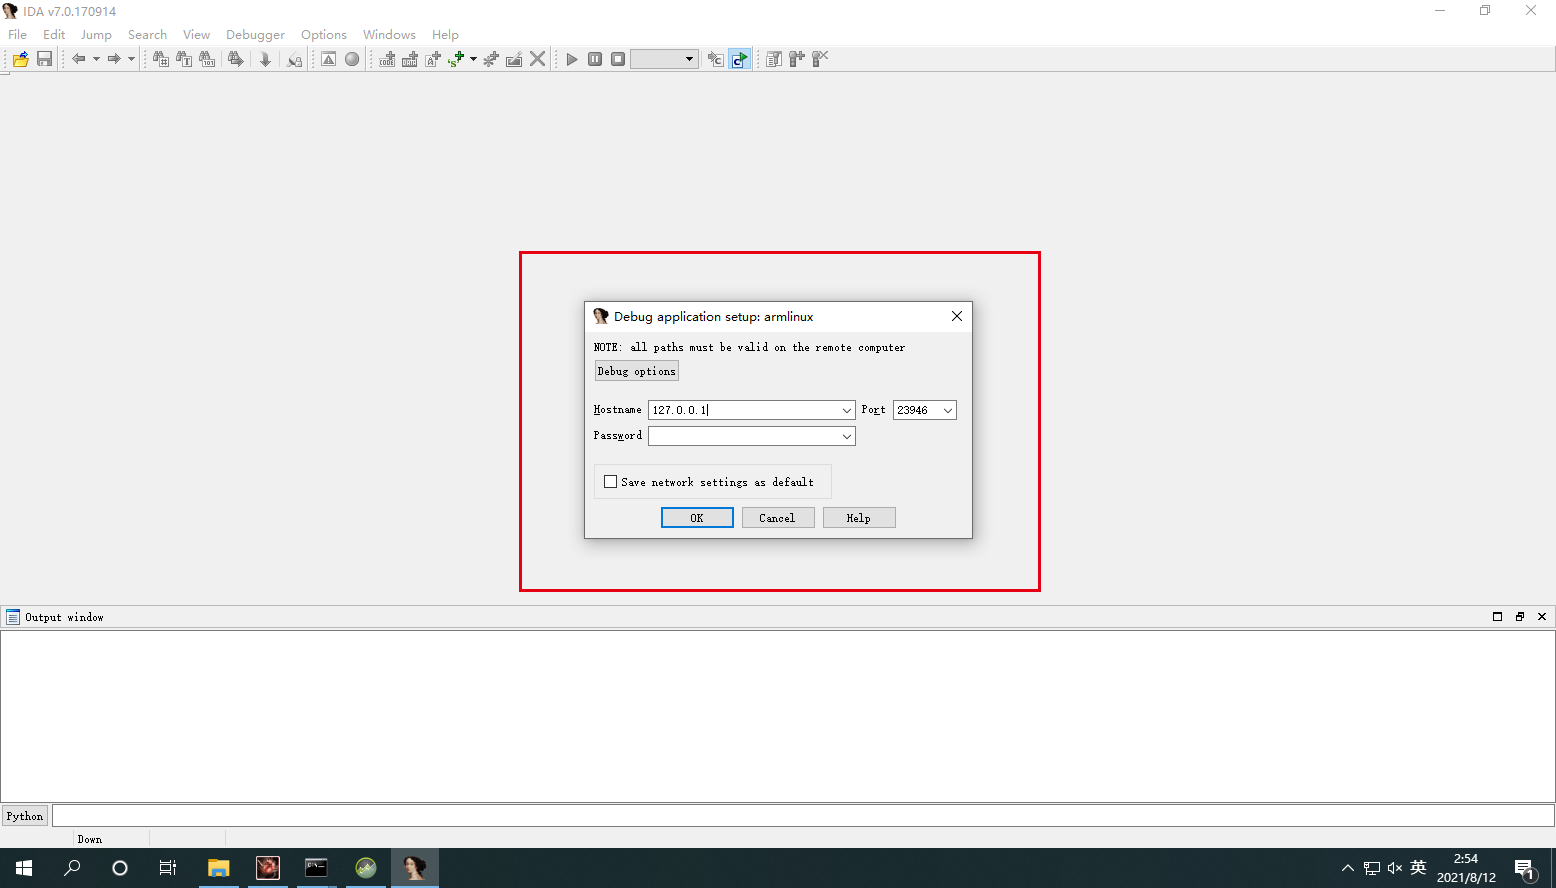Open the Jump menu
1556x888 pixels.
click(96, 34)
